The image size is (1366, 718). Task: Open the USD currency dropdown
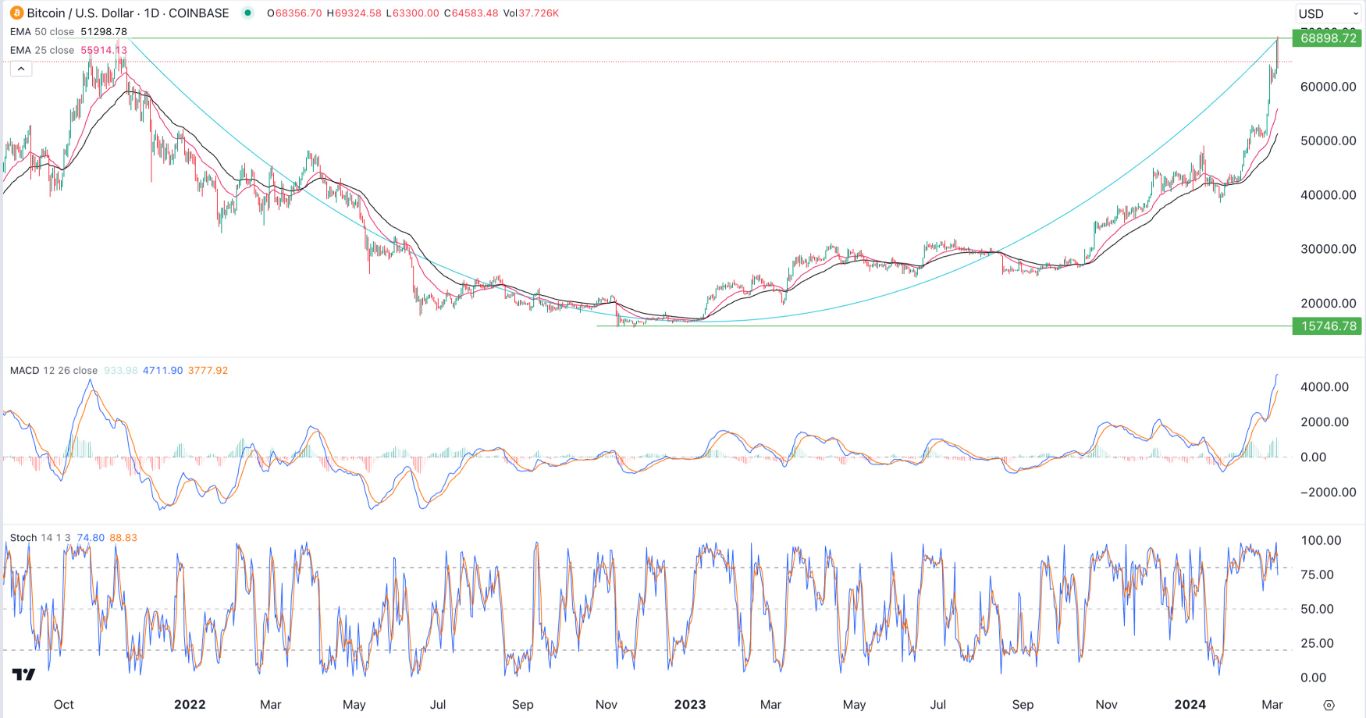(x=1327, y=13)
